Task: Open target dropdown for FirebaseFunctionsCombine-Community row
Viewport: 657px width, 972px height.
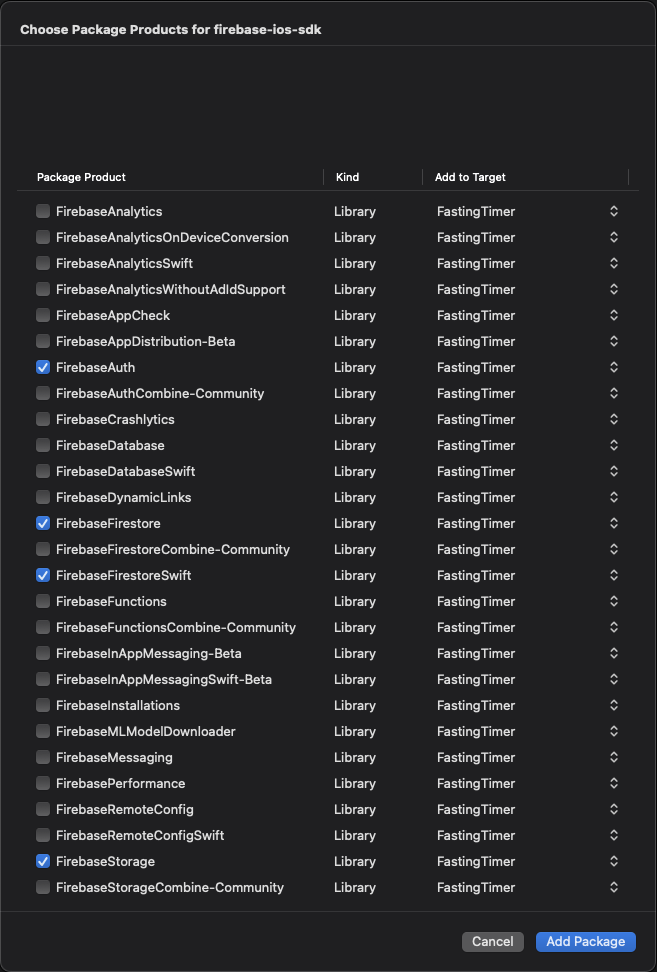Action: (x=614, y=627)
